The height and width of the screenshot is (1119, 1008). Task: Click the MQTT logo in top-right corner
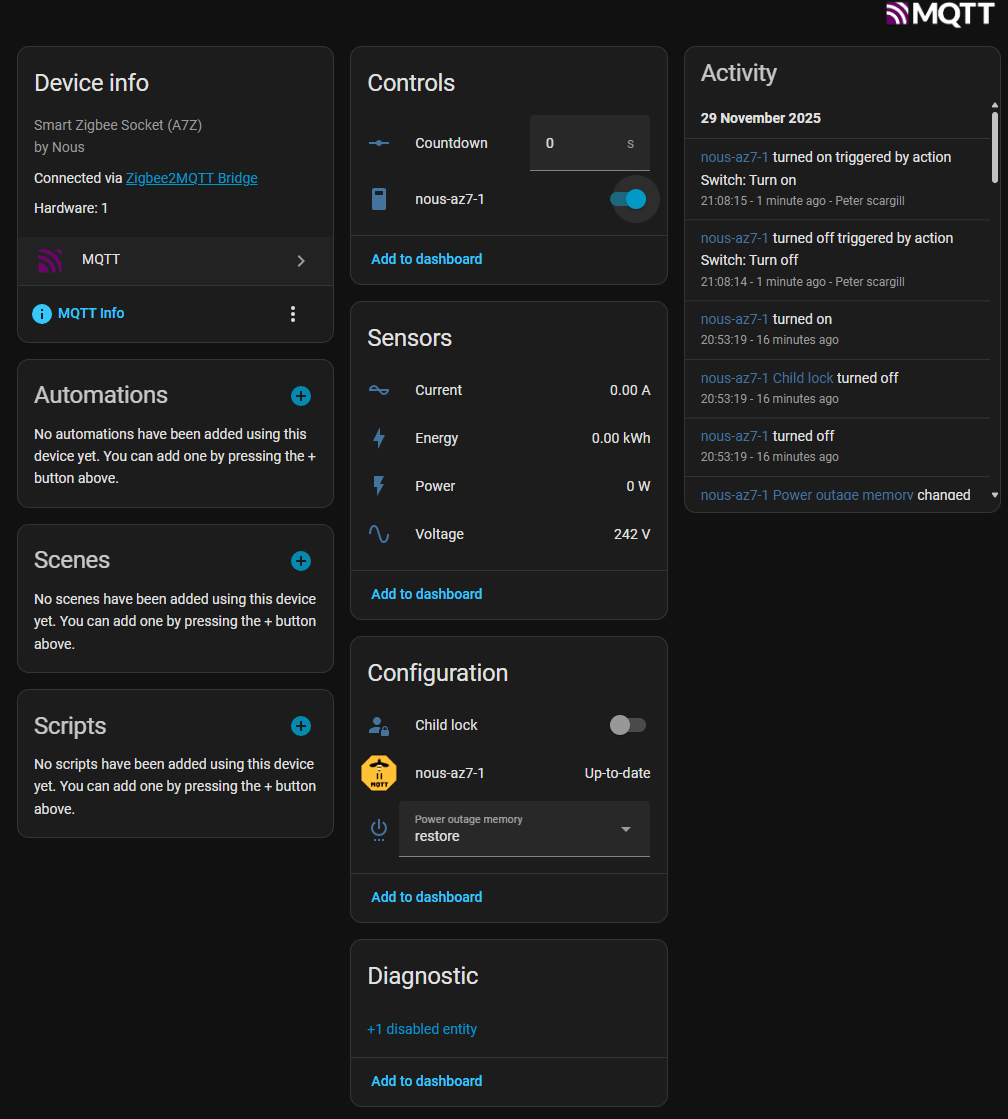[x=940, y=14]
